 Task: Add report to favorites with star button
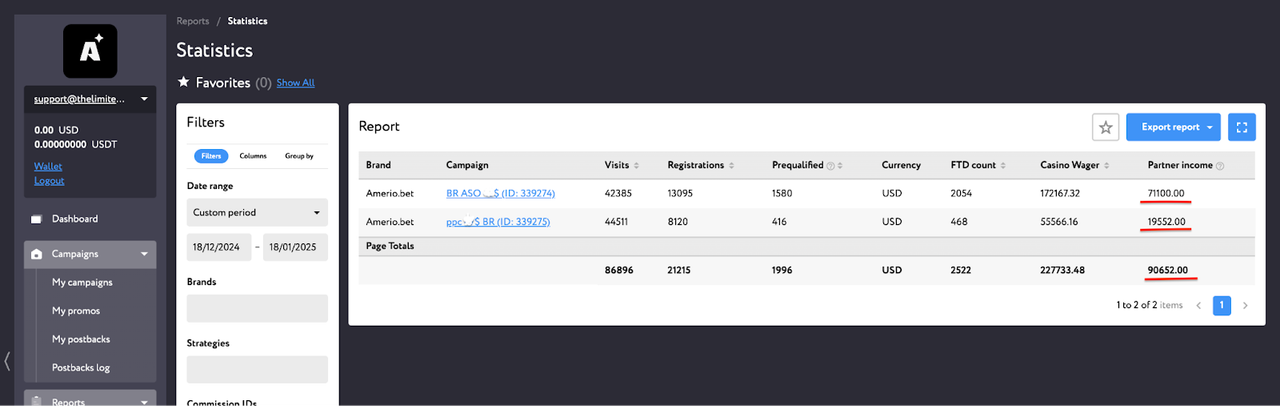[1105, 127]
